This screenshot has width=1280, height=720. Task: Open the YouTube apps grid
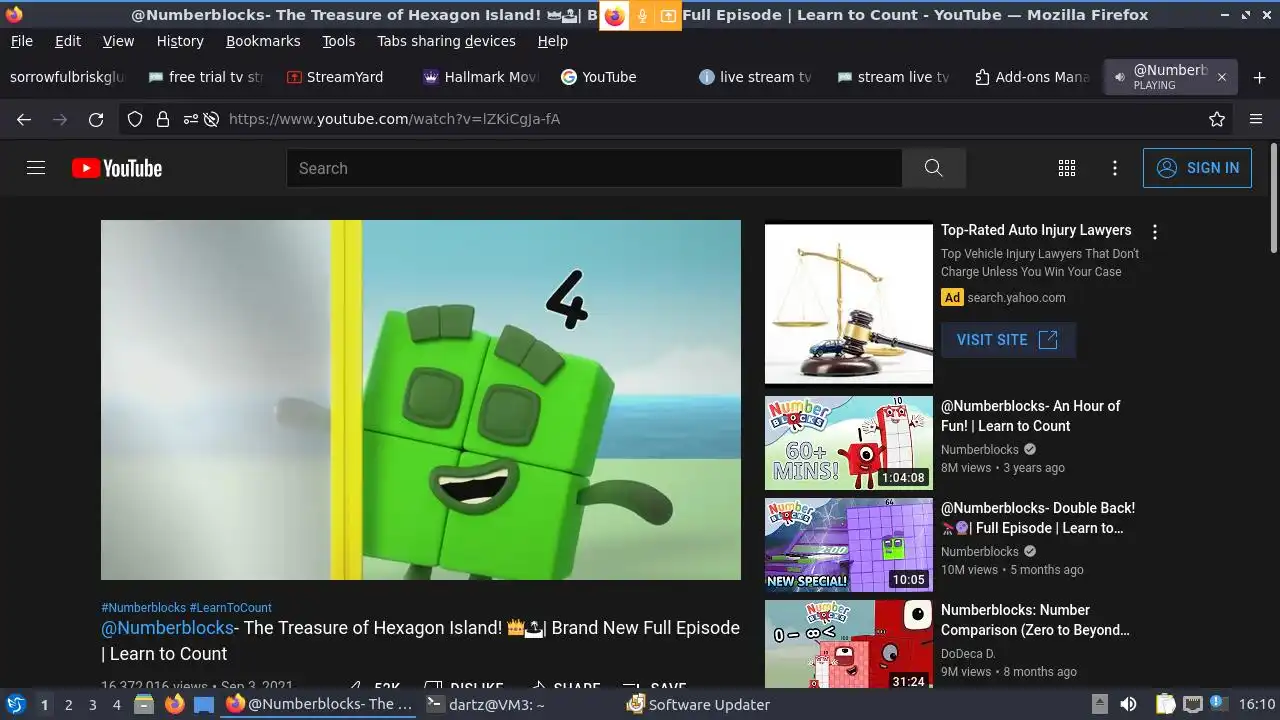[1067, 168]
